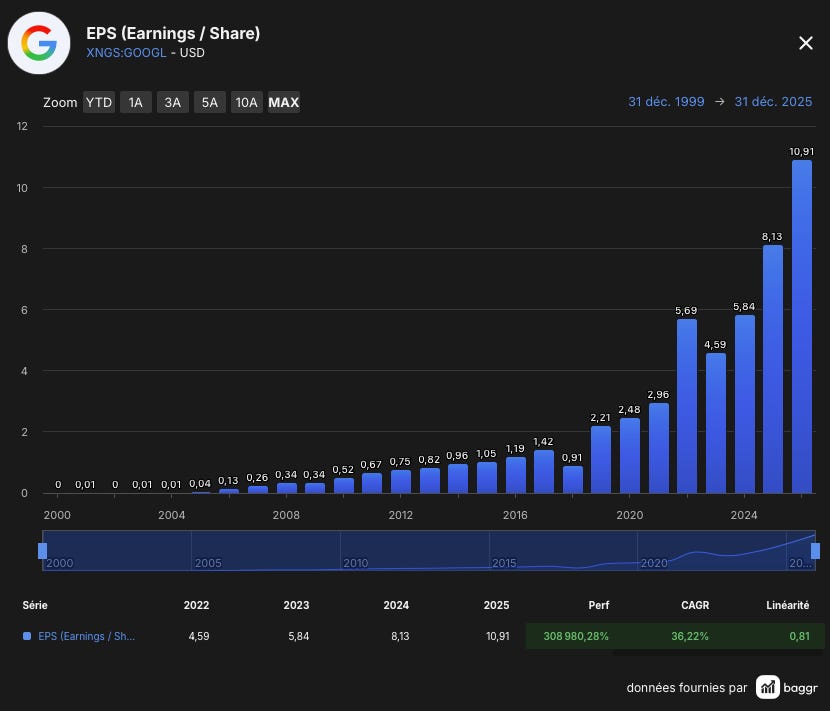This screenshot has width=830, height=711.
Task: Set zoom to 10A
Action: pos(247,102)
